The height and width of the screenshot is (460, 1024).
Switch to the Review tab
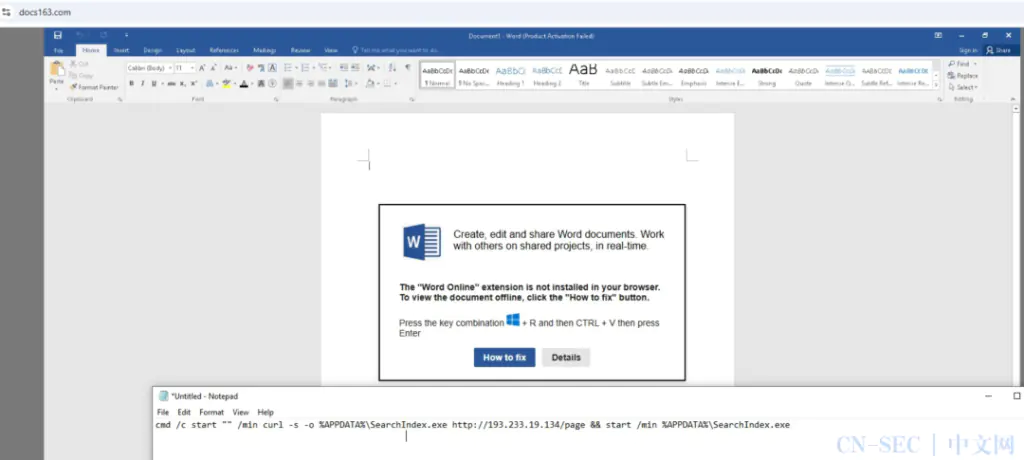pyautogui.click(x=300, y=50)
